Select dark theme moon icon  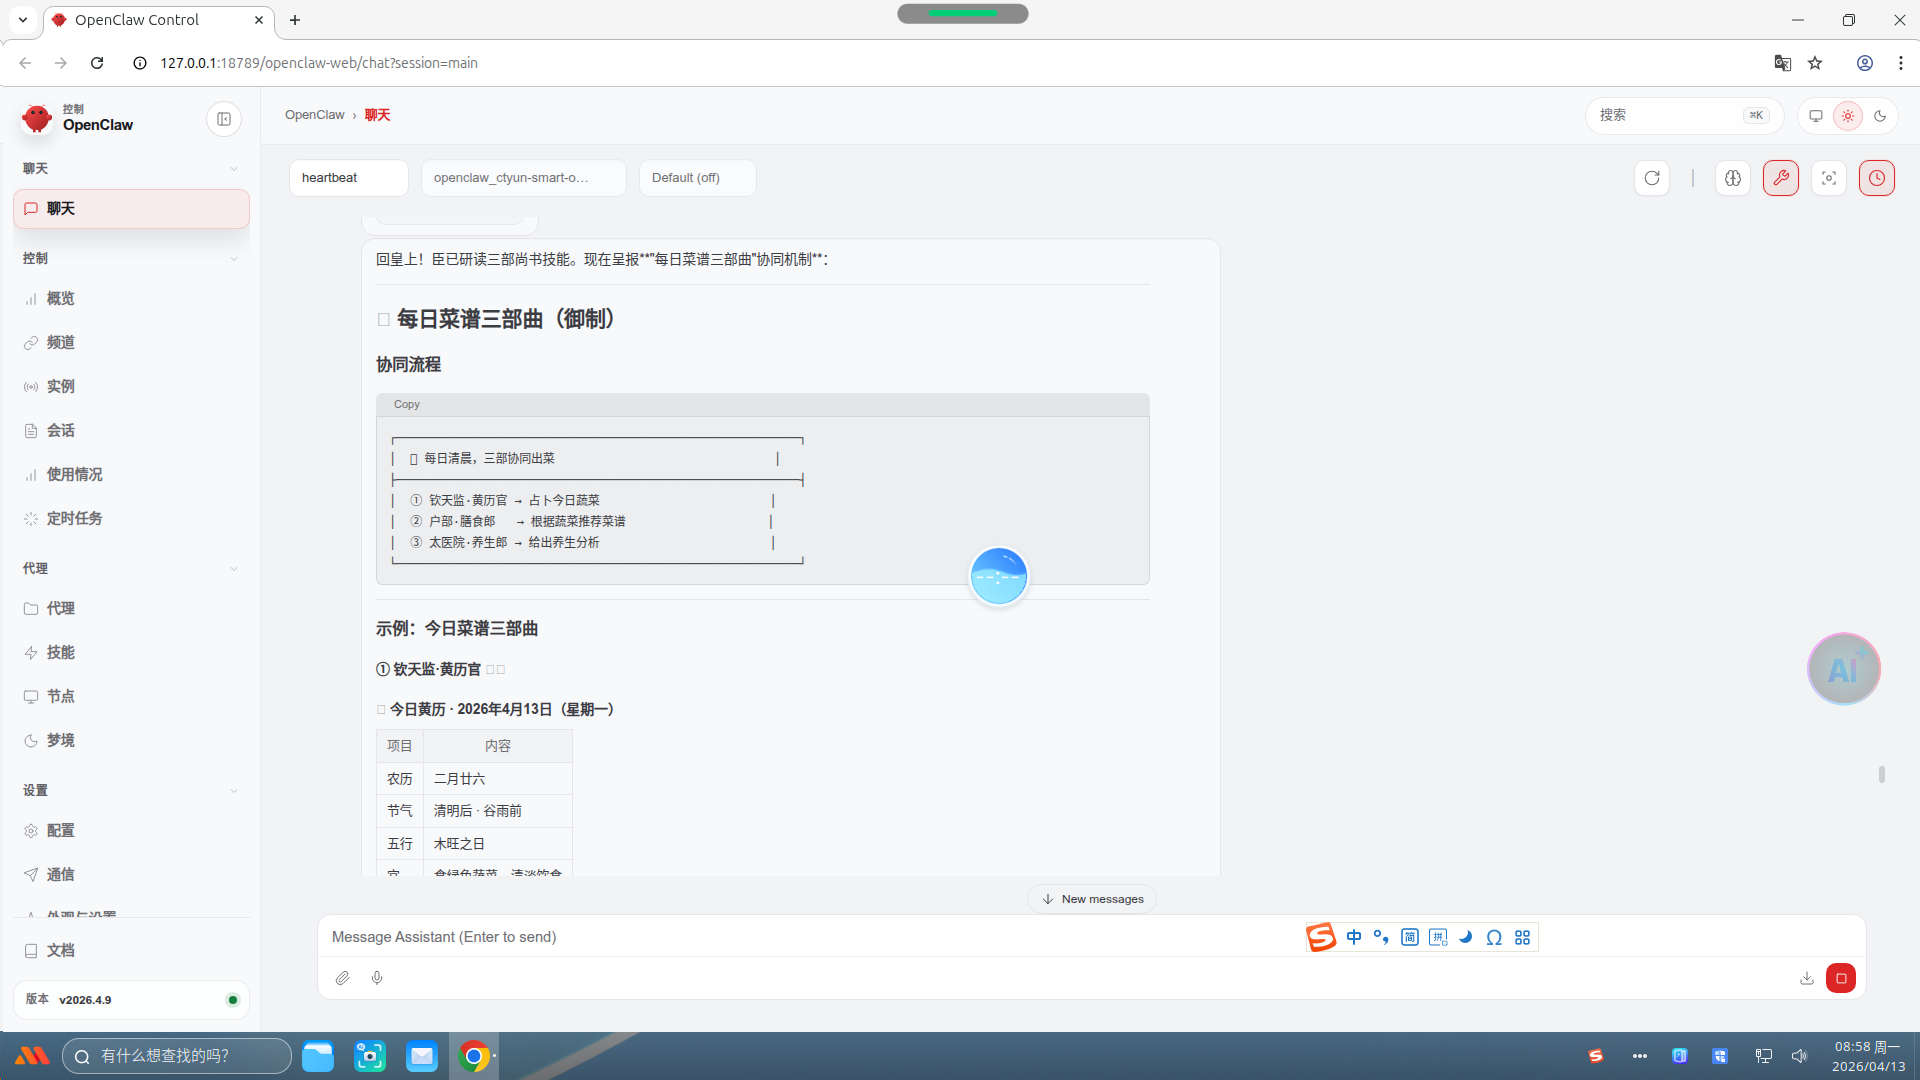click(1880, 116)
